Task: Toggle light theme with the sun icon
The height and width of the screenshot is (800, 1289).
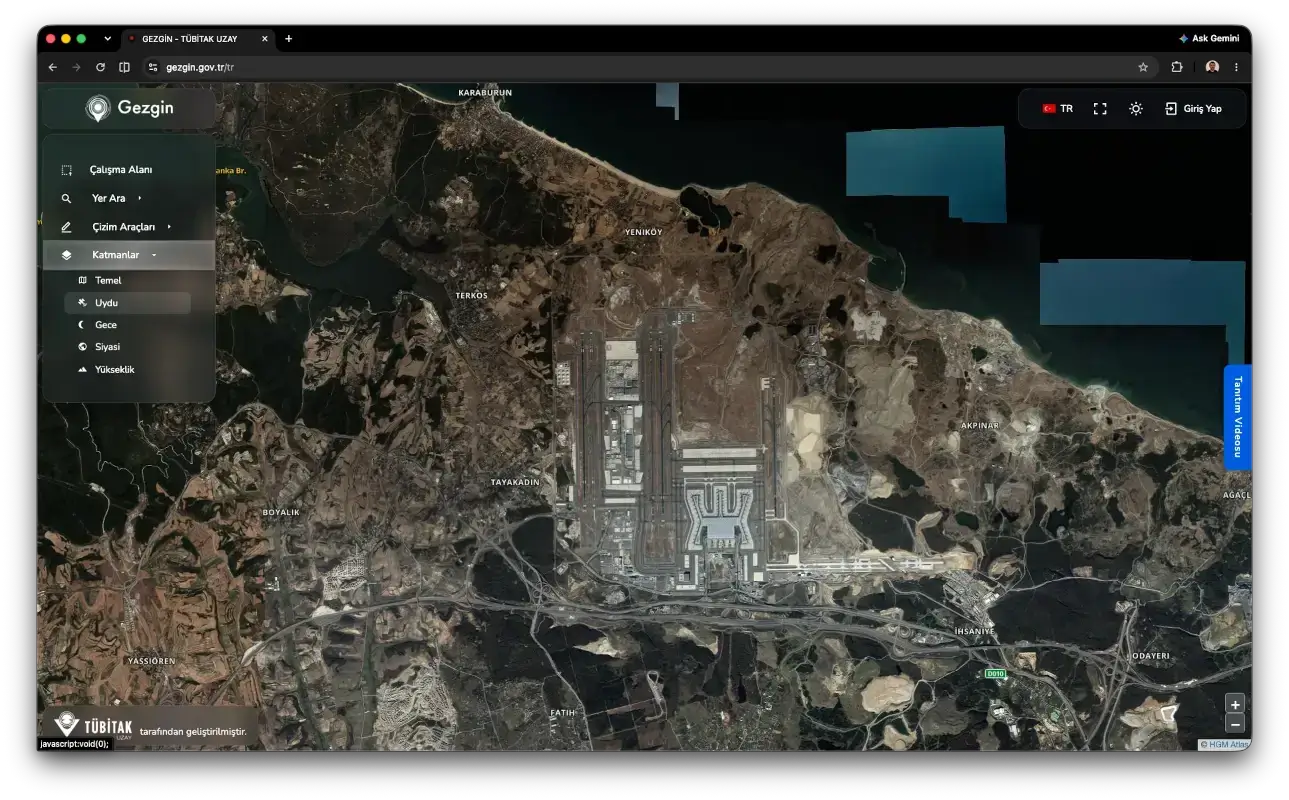Action: click(1136, 109)
